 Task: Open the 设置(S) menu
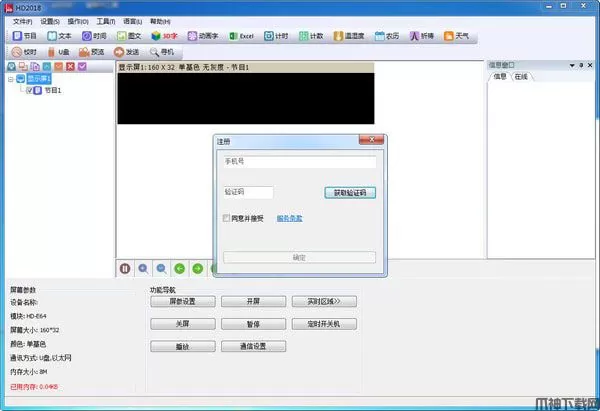(x=50, y=21)
